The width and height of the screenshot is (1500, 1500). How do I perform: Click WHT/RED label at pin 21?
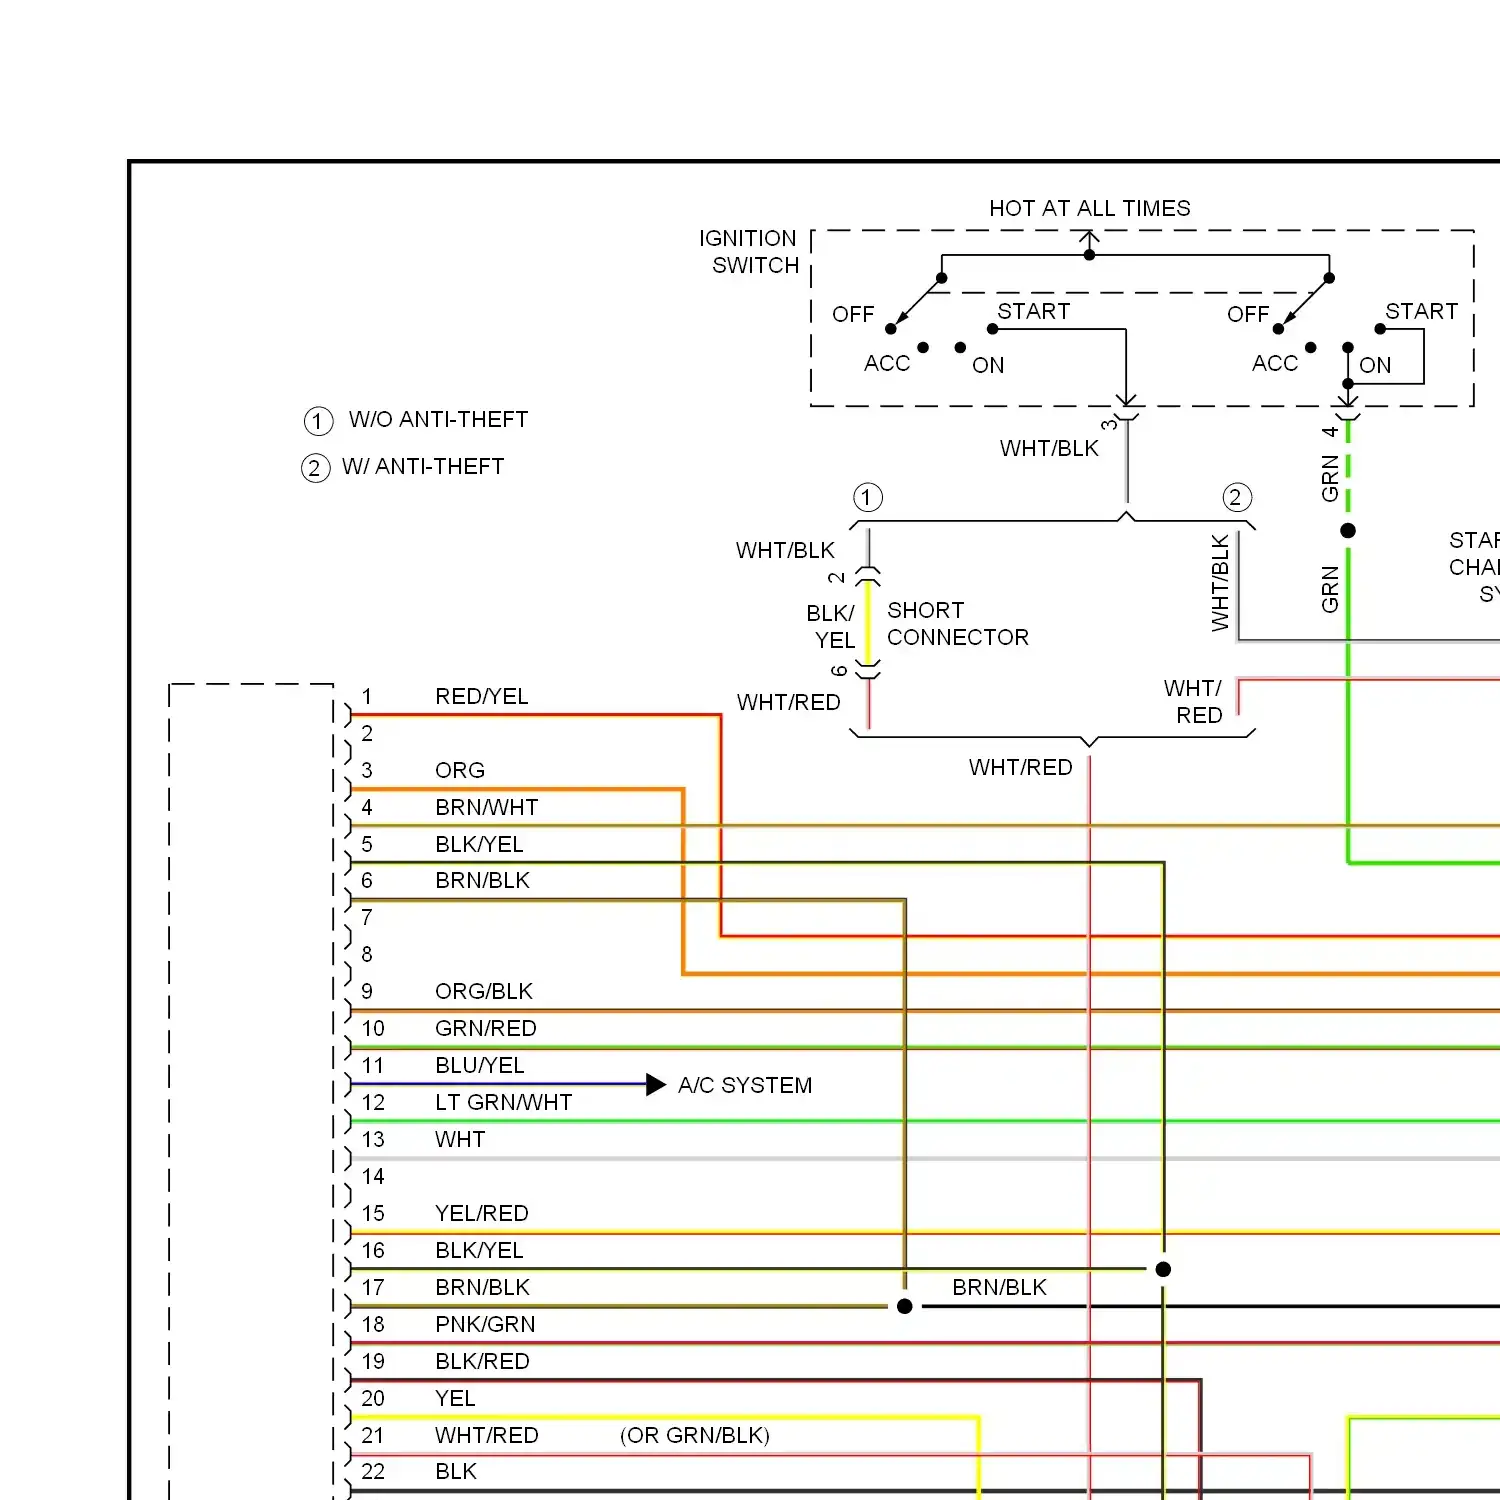click(487, 1436)
